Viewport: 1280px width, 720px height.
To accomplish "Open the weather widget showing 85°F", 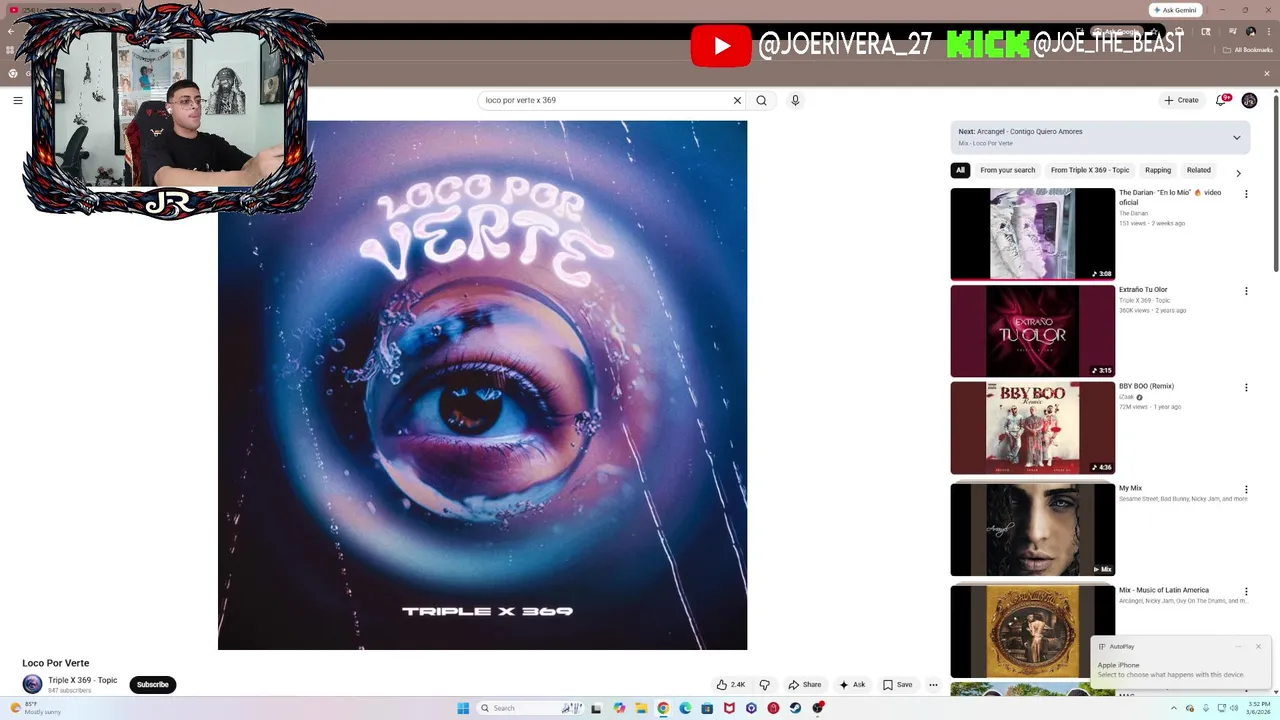I will point(36,708).
